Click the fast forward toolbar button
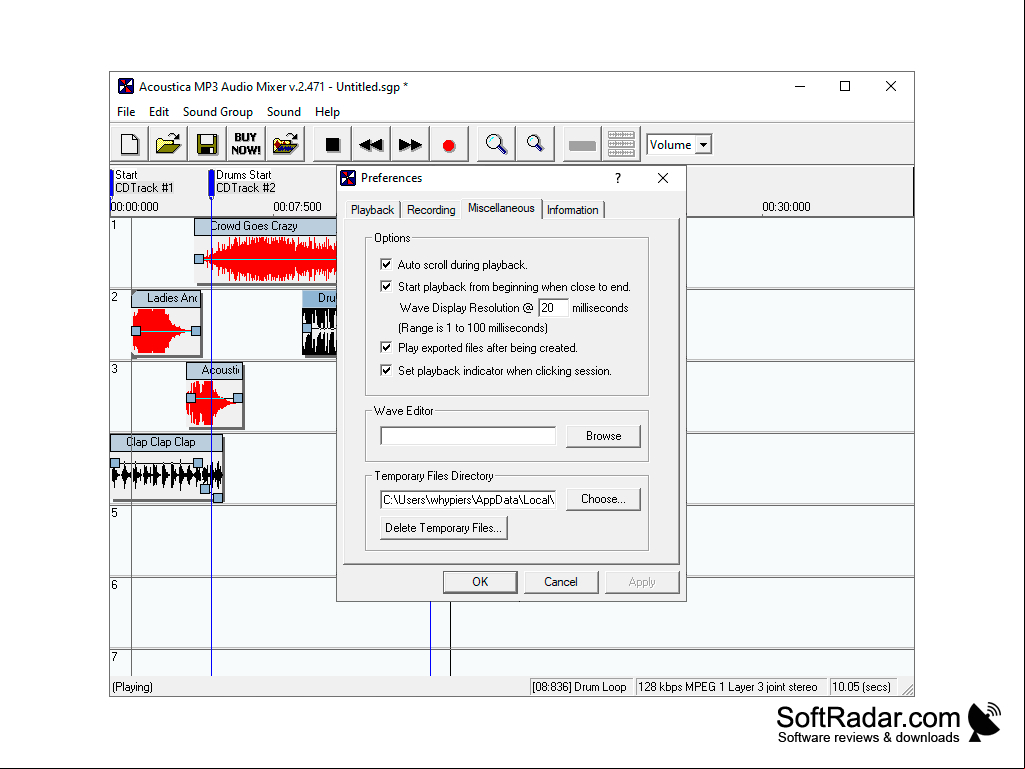This screenshot has height=769, width=1025. click(410, 144)
